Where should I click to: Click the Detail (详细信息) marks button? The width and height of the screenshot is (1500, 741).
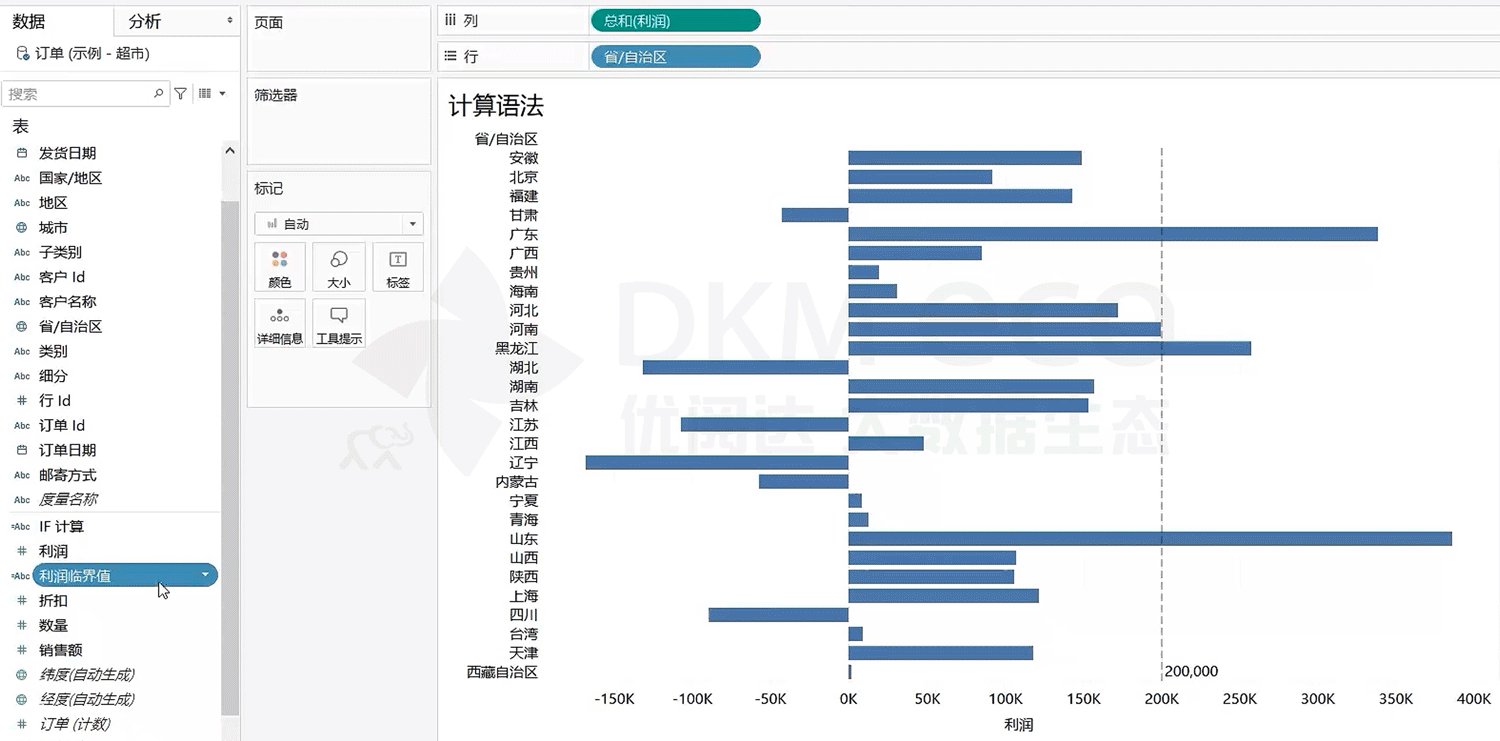coord(280,324)
